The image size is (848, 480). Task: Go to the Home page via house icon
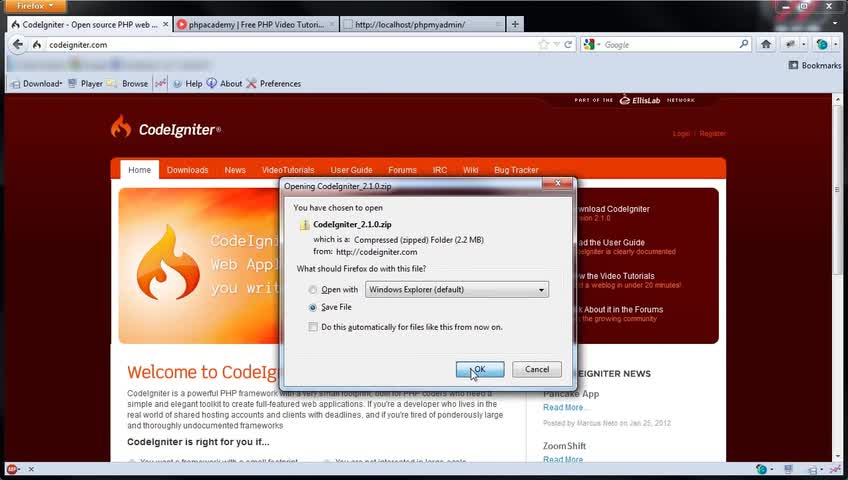click(x=766, y=44)
